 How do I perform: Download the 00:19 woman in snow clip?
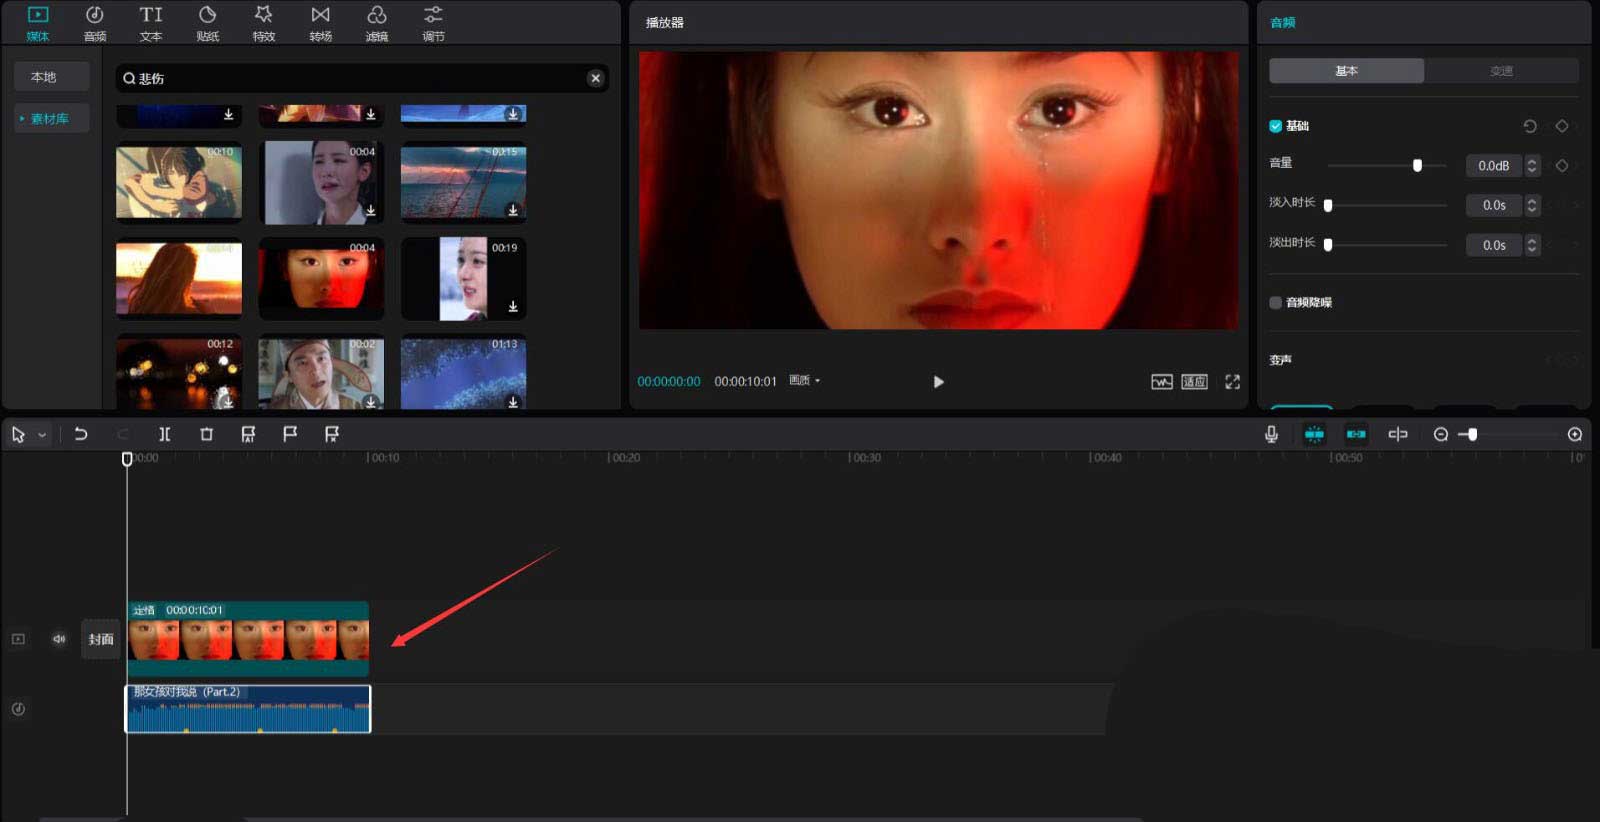[x=513, y=306]
